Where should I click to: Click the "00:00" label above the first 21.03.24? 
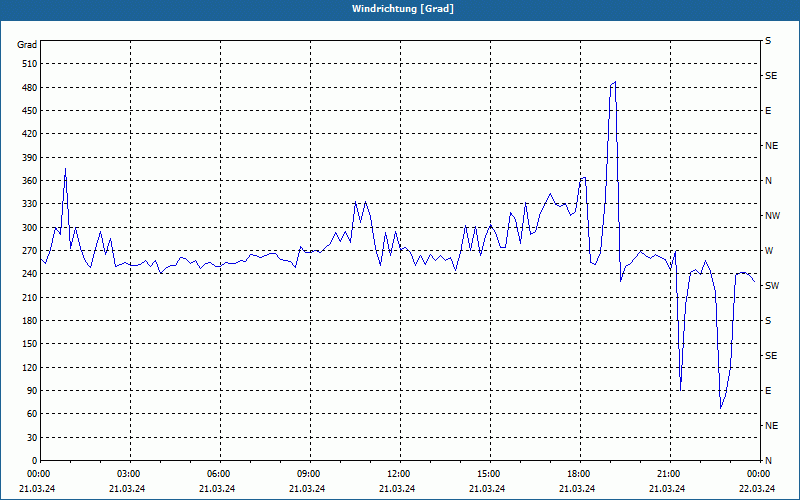pos(38,474)
